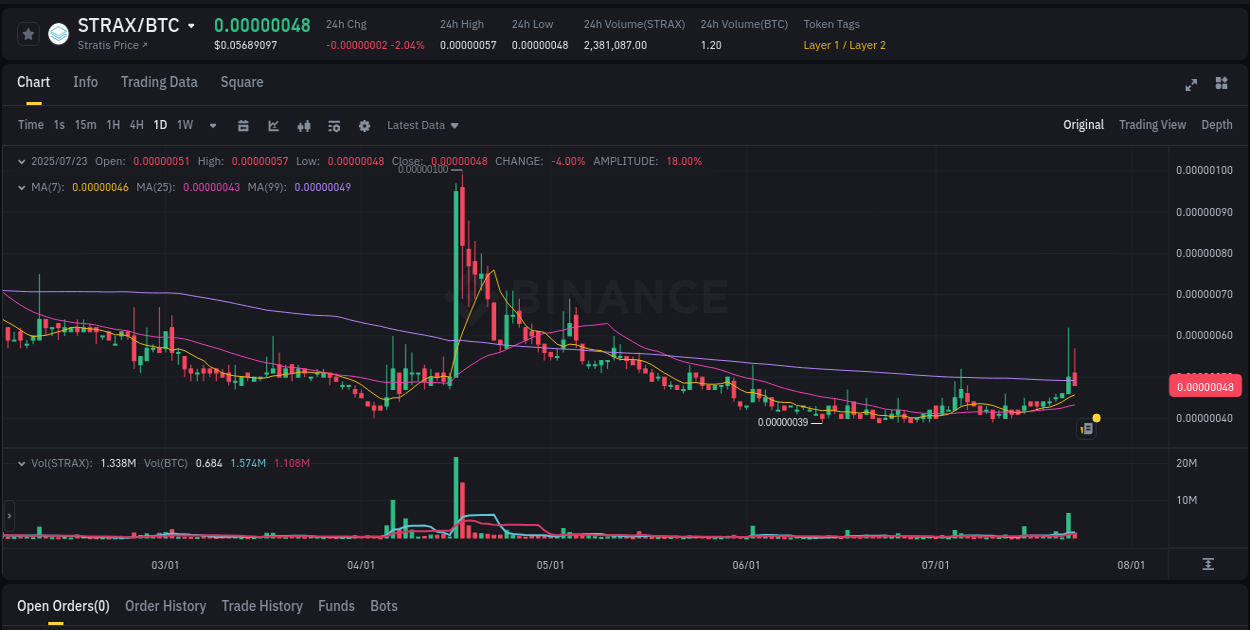Open the Latest Data dropdown
Viewport: 1250px width, 630px height.
(422, 125)
